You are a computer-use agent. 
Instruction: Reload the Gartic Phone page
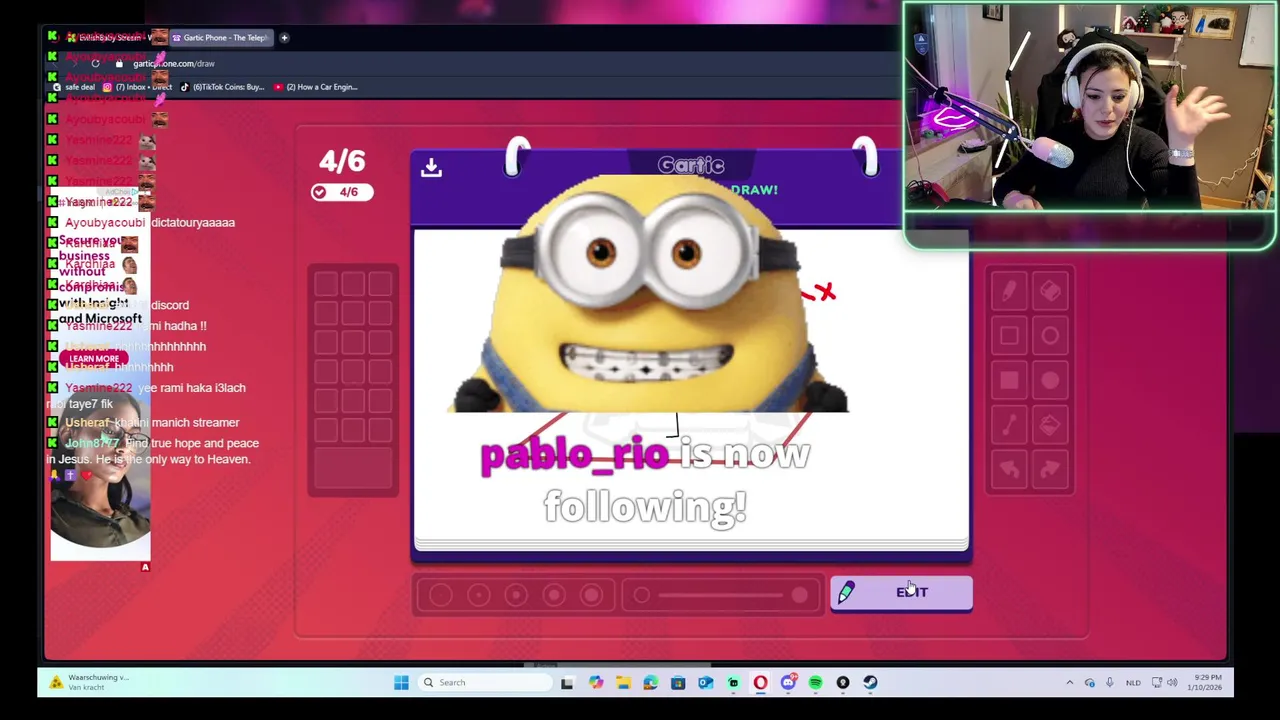[x=95, y=63]
